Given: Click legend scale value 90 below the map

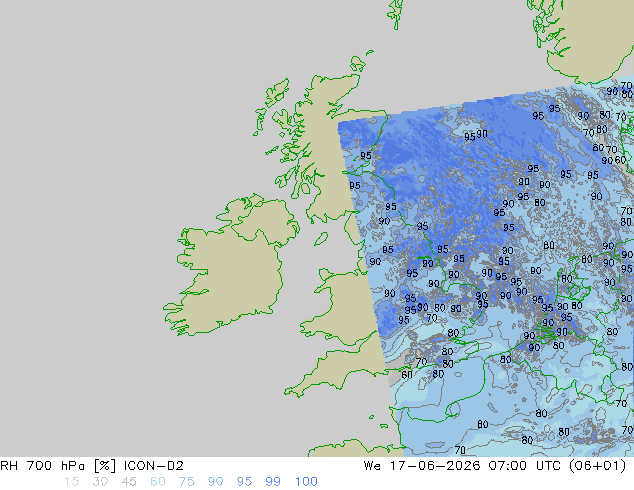Looking at the screenshot, I should pos(215,482).
